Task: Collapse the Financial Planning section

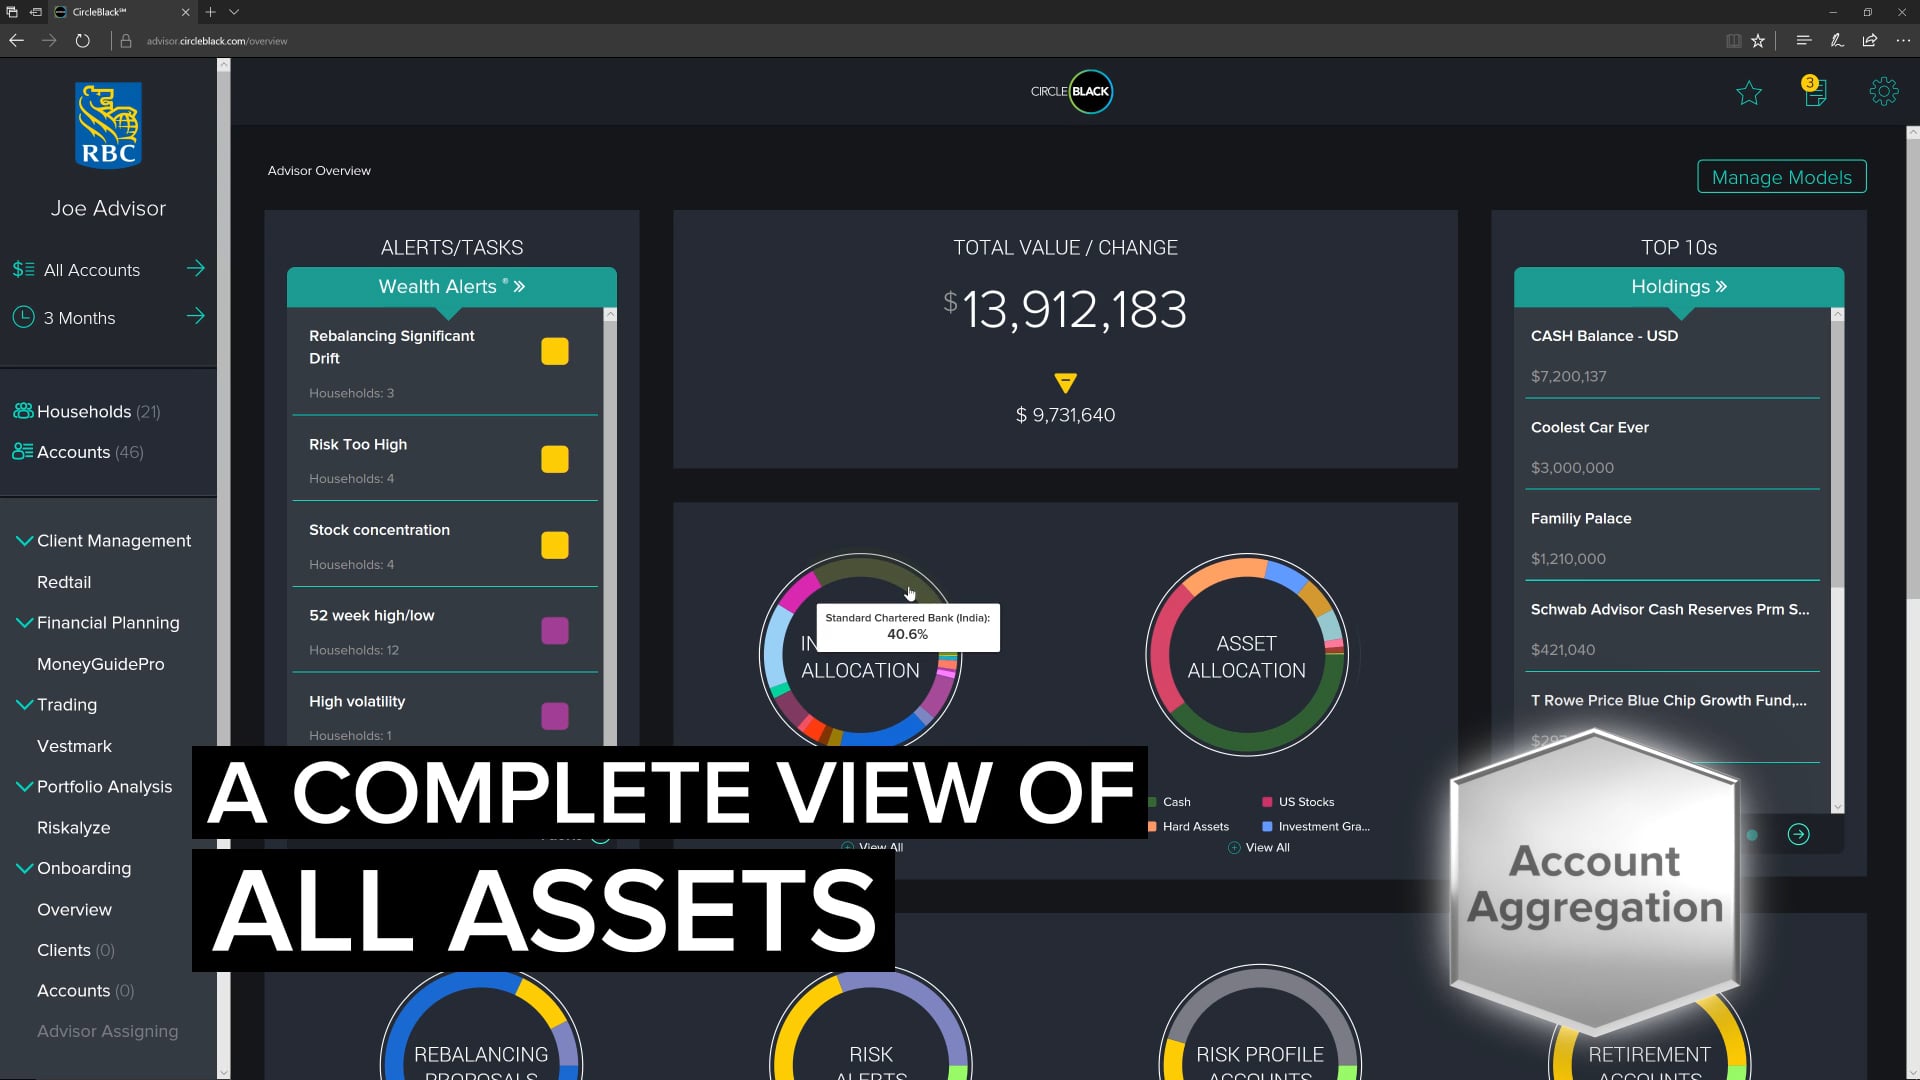Action: [25, 622]
